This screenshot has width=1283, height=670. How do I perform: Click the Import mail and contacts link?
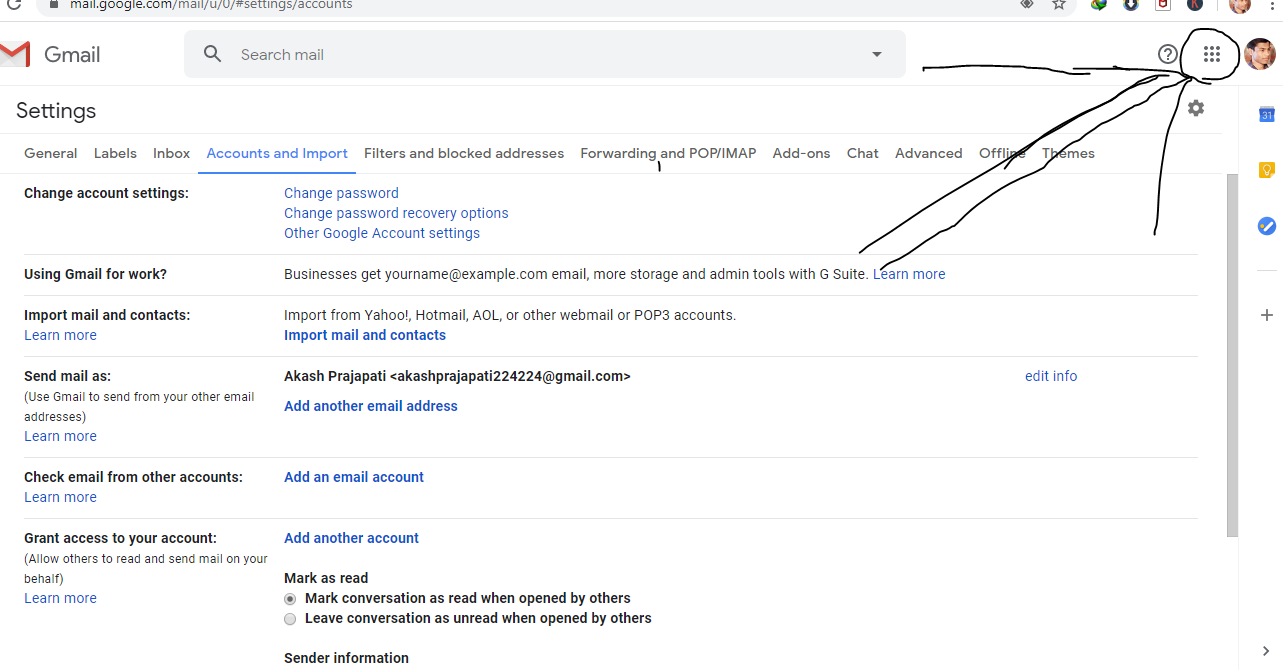pyautogui.click(x=365, y=335)
